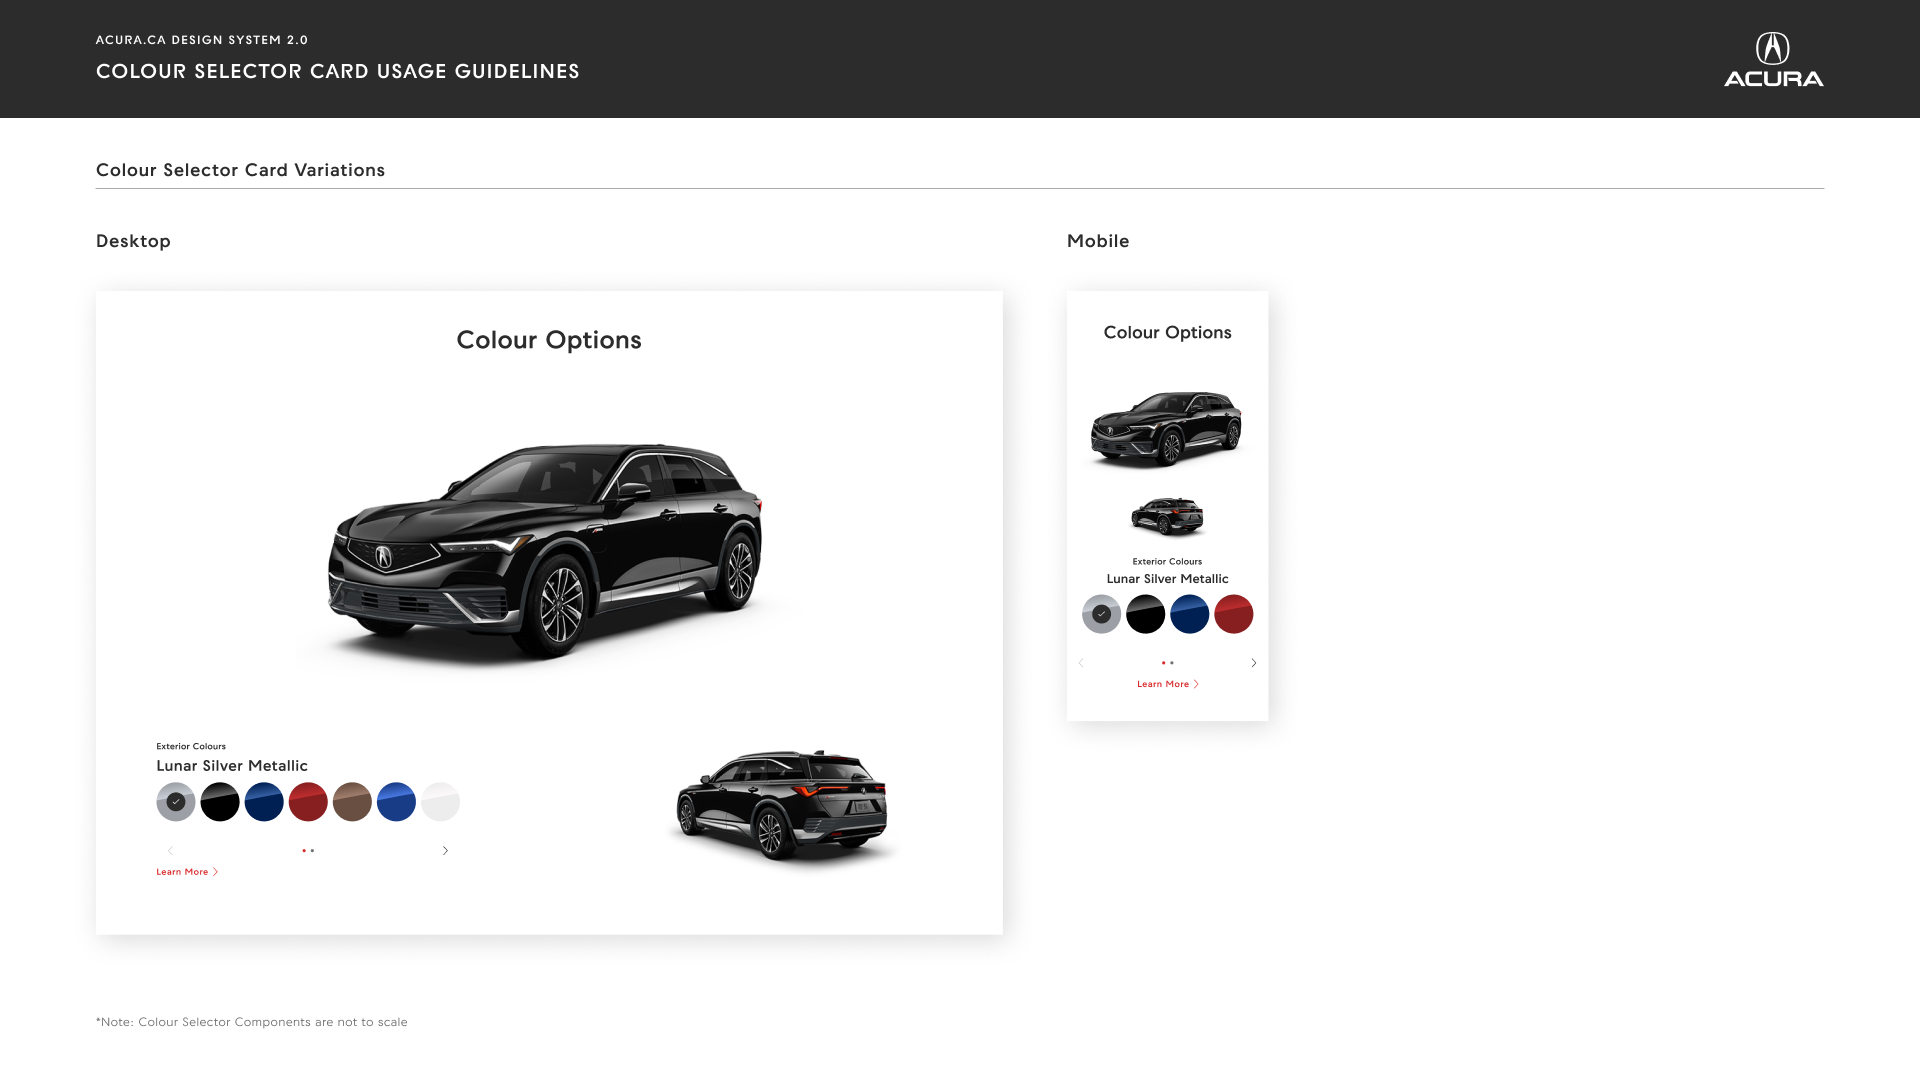The height and width of the screenshot is (1080, 1920).
Task: Click the desktop 'Colour Options' heading
Action: 549,340
